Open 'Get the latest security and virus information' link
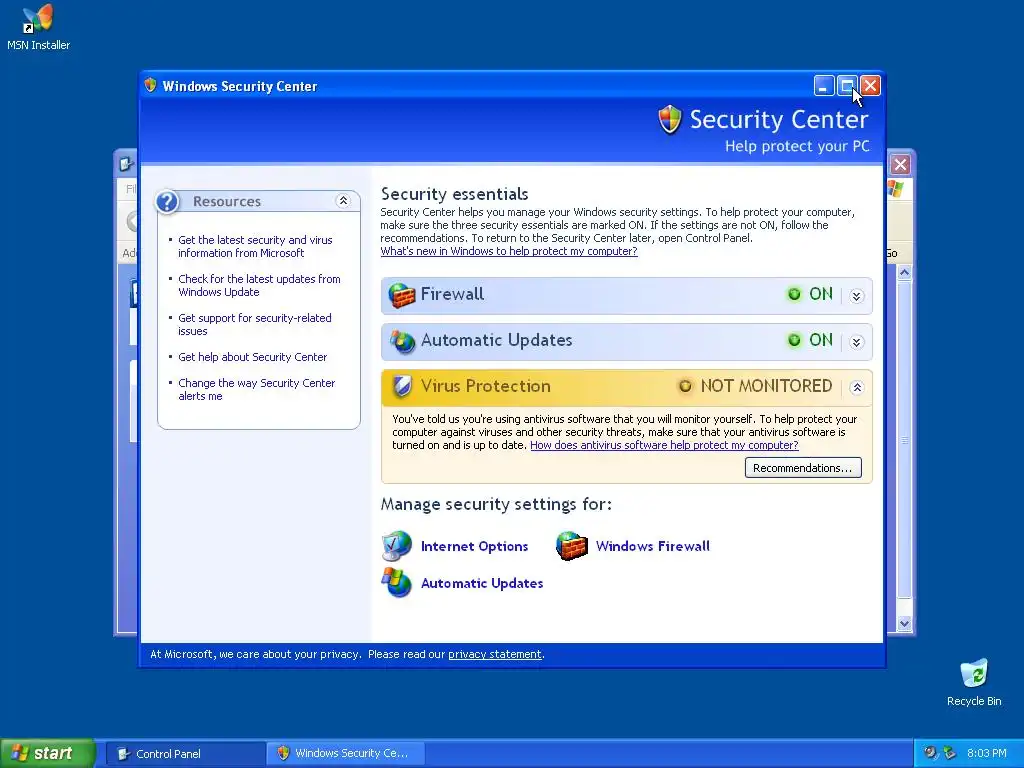 [x=255, y=247]
